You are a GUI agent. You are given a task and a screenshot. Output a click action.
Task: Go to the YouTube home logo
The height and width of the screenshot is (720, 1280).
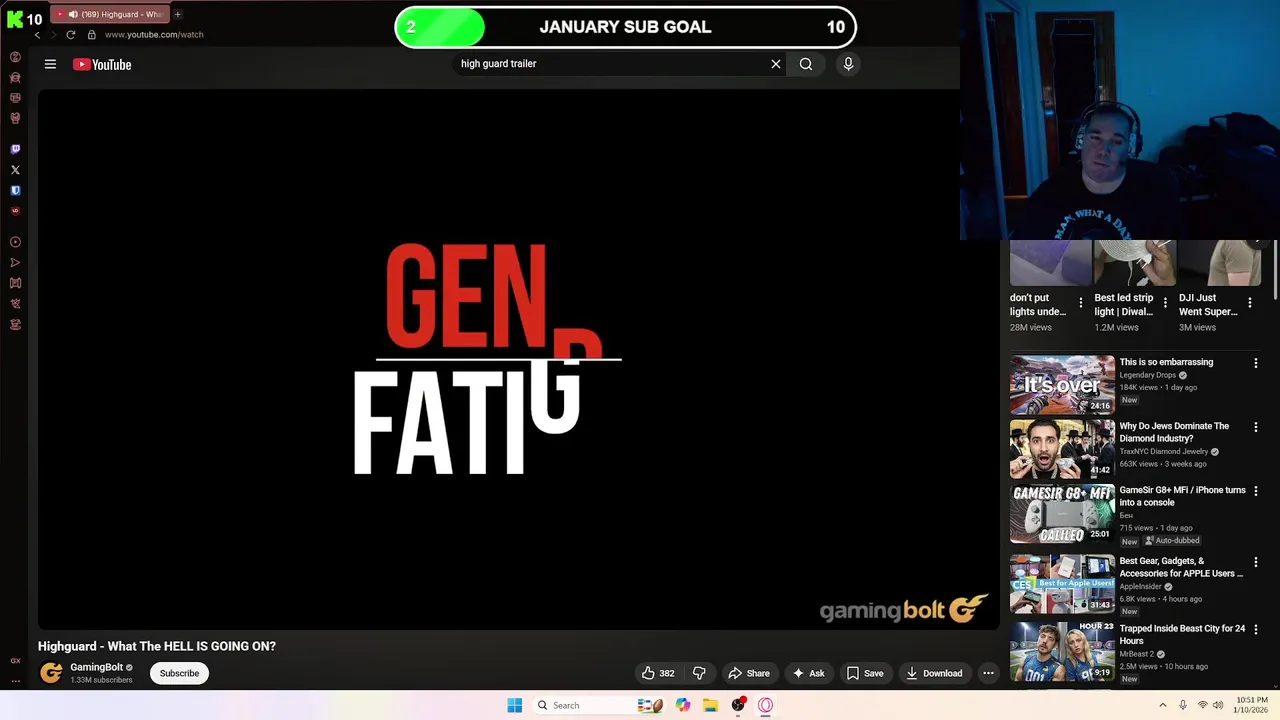(102, 64)
